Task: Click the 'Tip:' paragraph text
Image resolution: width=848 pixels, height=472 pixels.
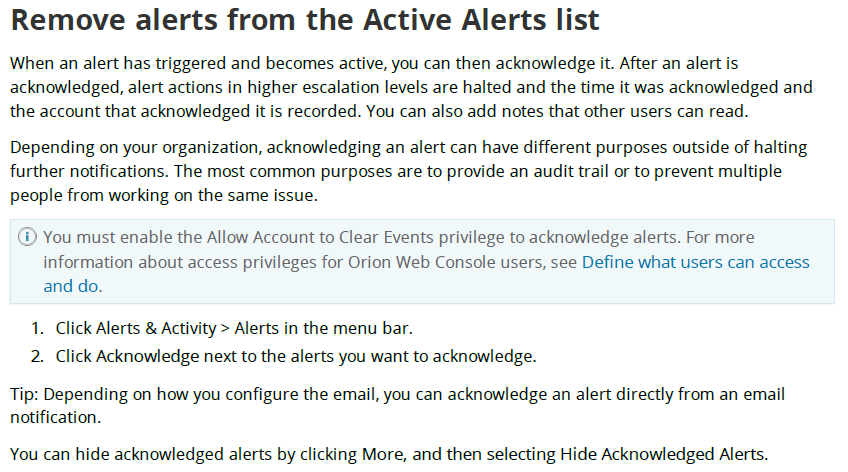Action: tap(398, 405)
